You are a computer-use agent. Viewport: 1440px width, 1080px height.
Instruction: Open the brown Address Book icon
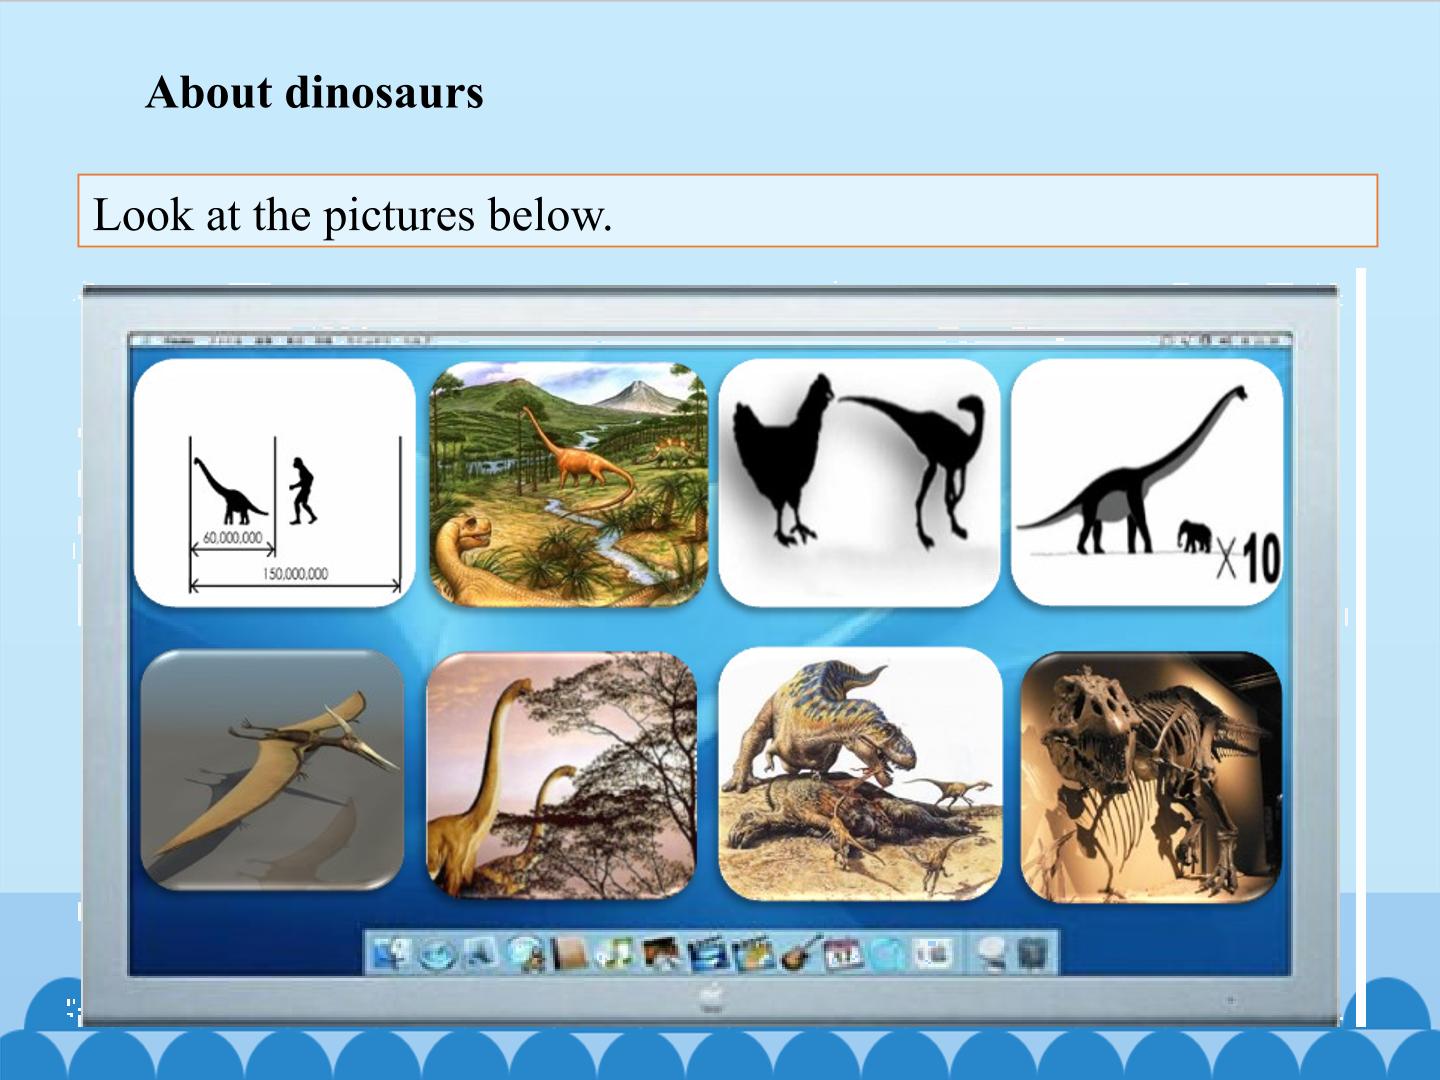pyautogui.click(x=569, y=953)
